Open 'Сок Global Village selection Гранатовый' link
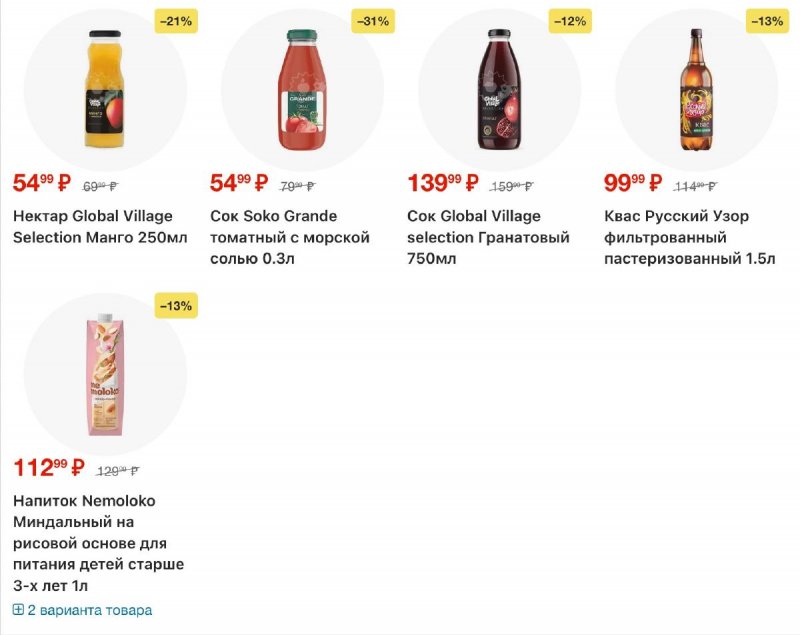The image size is (800, 635). [x=488, y=237]
